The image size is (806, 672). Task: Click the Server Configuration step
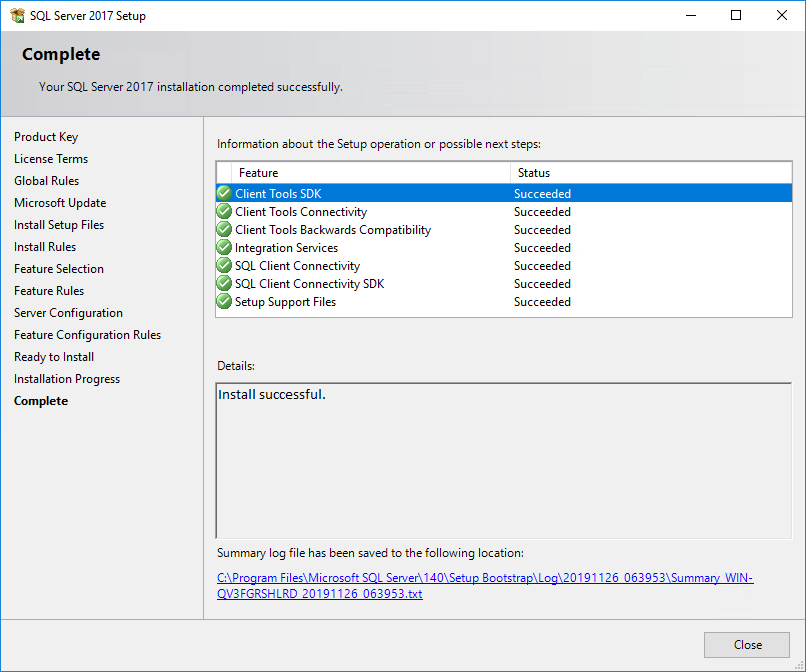[68, 313]
